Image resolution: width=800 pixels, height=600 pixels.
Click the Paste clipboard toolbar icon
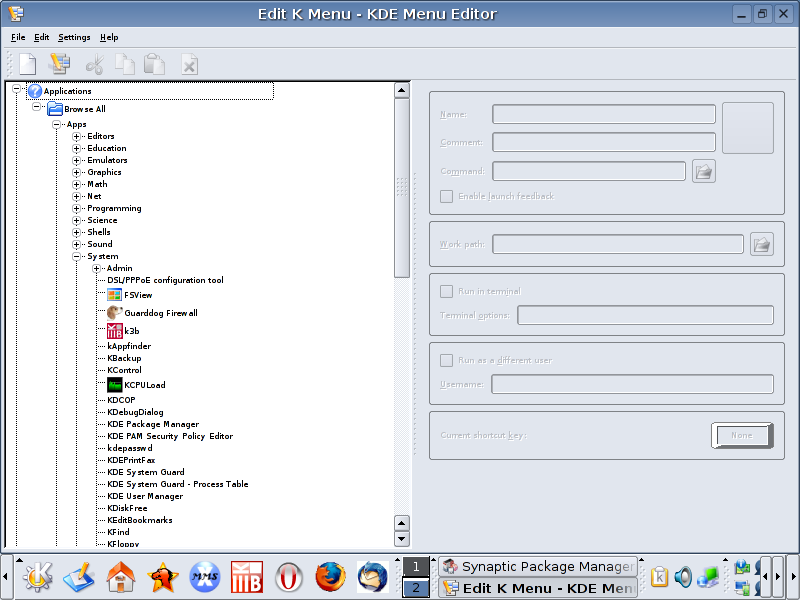click(154, 64)
